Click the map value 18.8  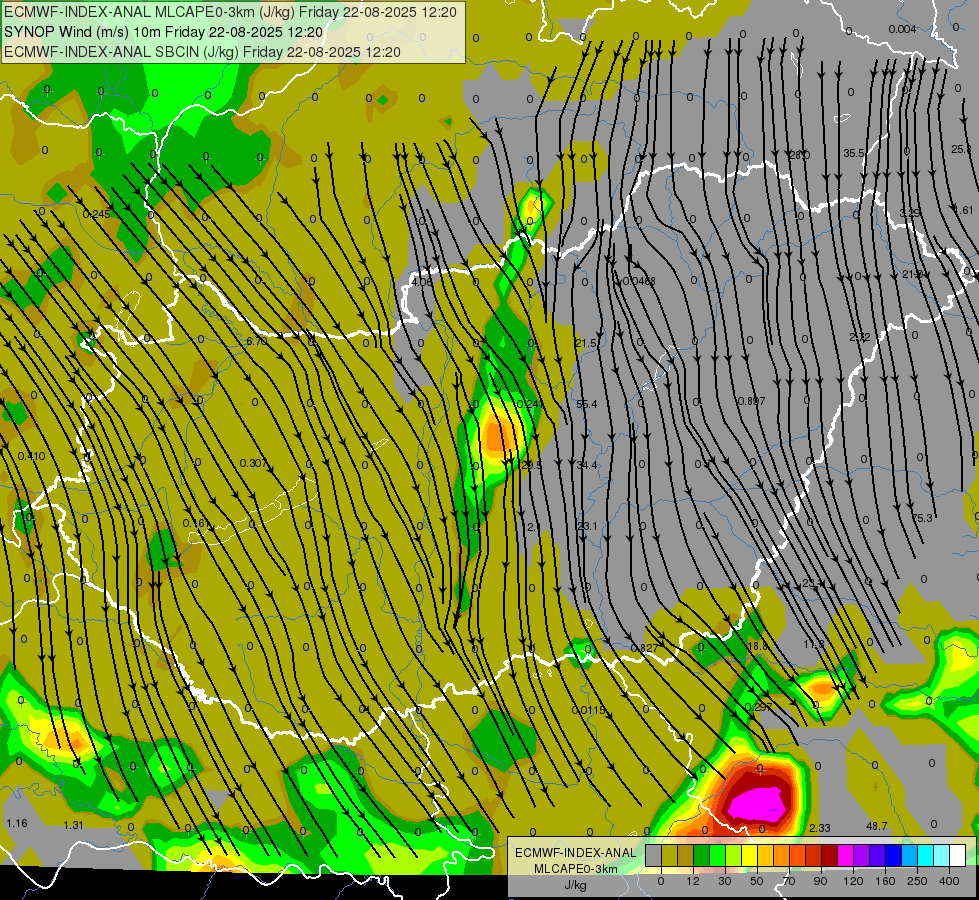757,646
